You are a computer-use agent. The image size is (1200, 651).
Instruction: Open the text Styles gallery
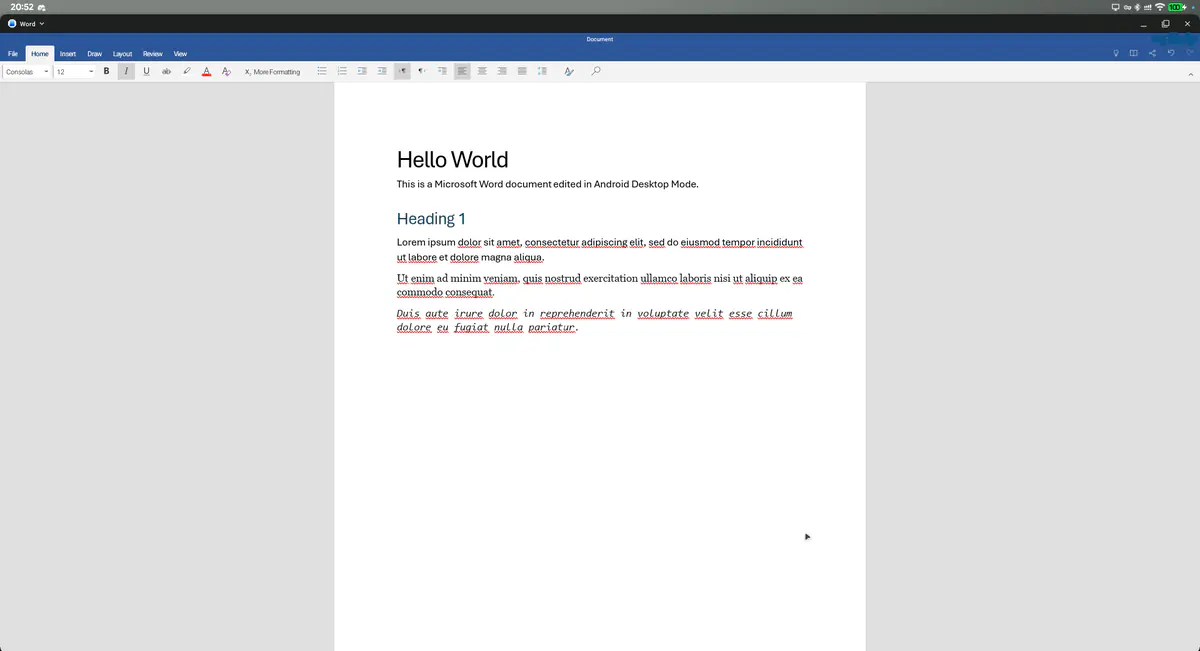[569, 72]
